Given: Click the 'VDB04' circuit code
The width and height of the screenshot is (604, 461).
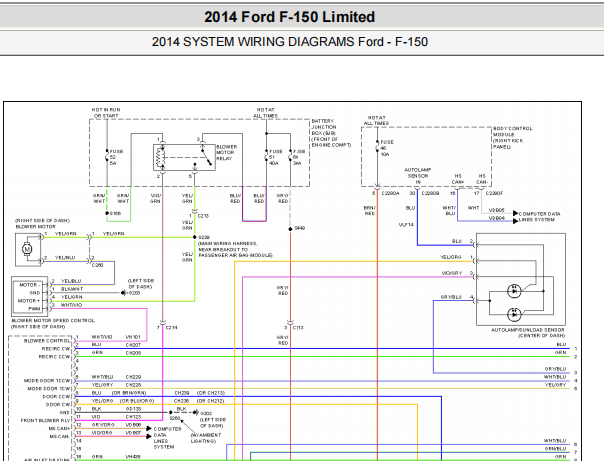Looking at the screenshot, I should [x=497, y=218].
